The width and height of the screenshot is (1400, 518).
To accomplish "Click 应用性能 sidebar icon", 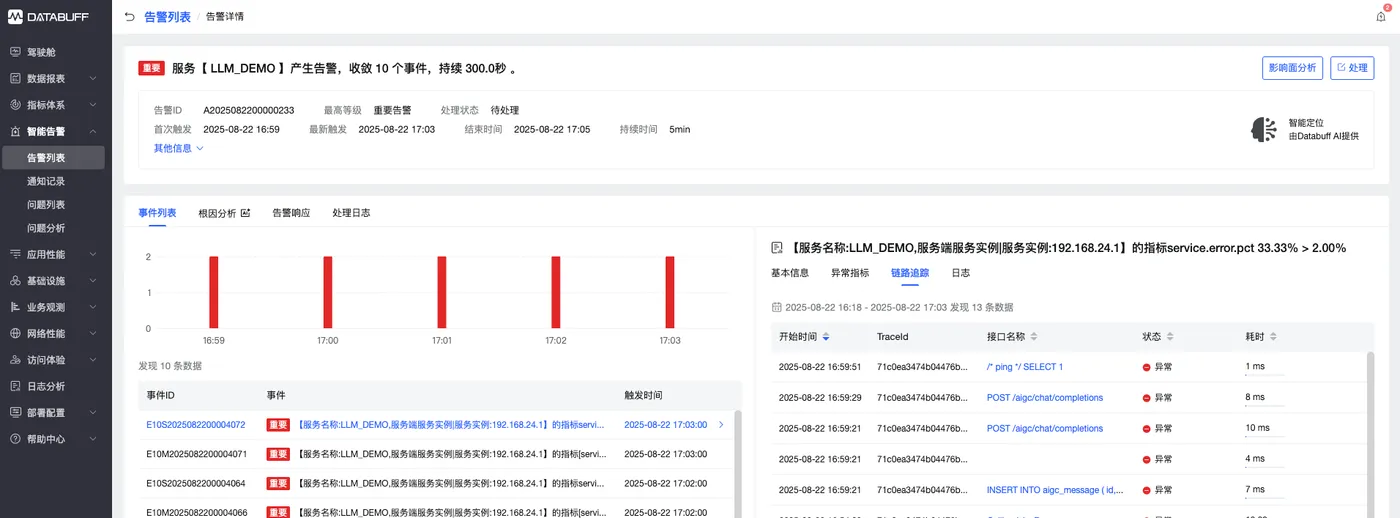I will pyautogui.click(x=15, y=255).
